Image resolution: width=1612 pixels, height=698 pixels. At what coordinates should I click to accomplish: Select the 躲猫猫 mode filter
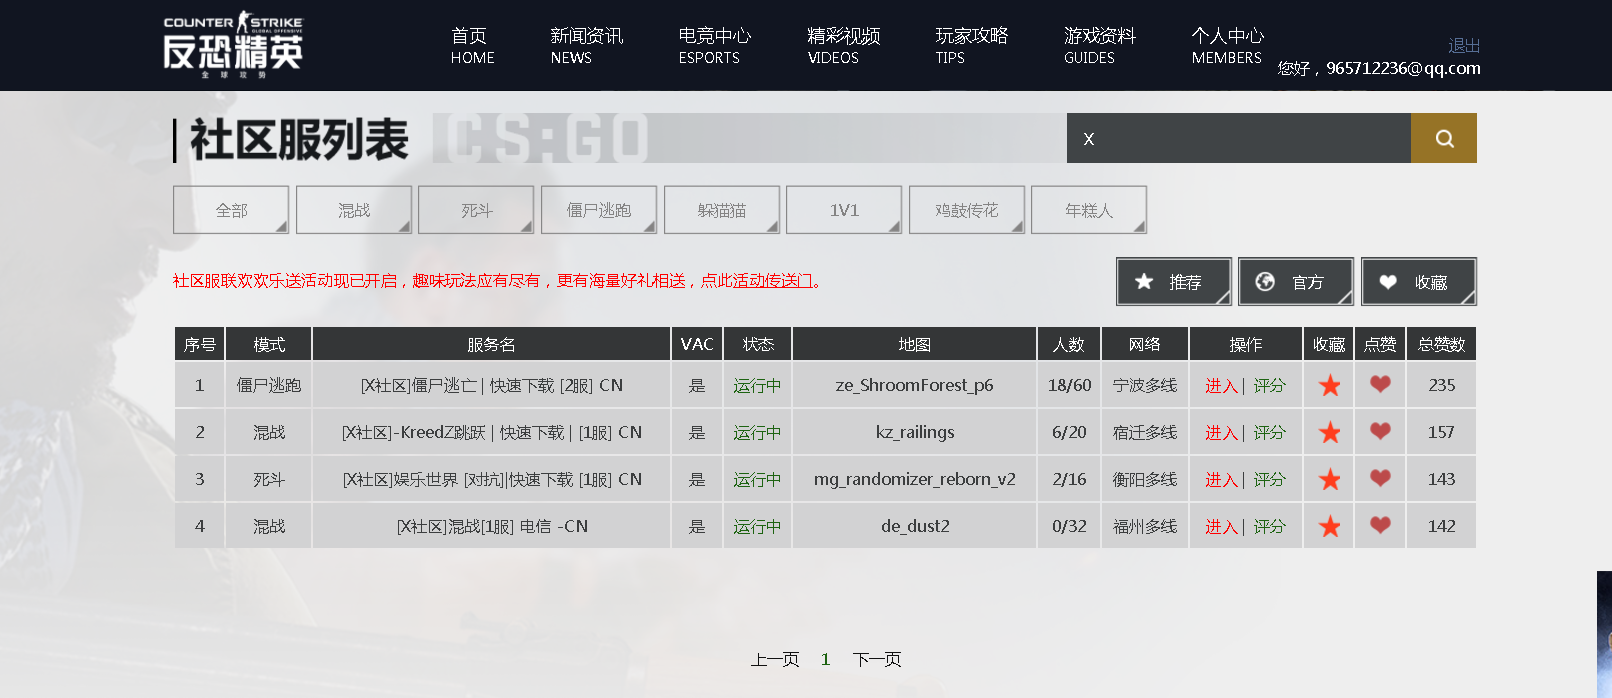coord(722,210)
